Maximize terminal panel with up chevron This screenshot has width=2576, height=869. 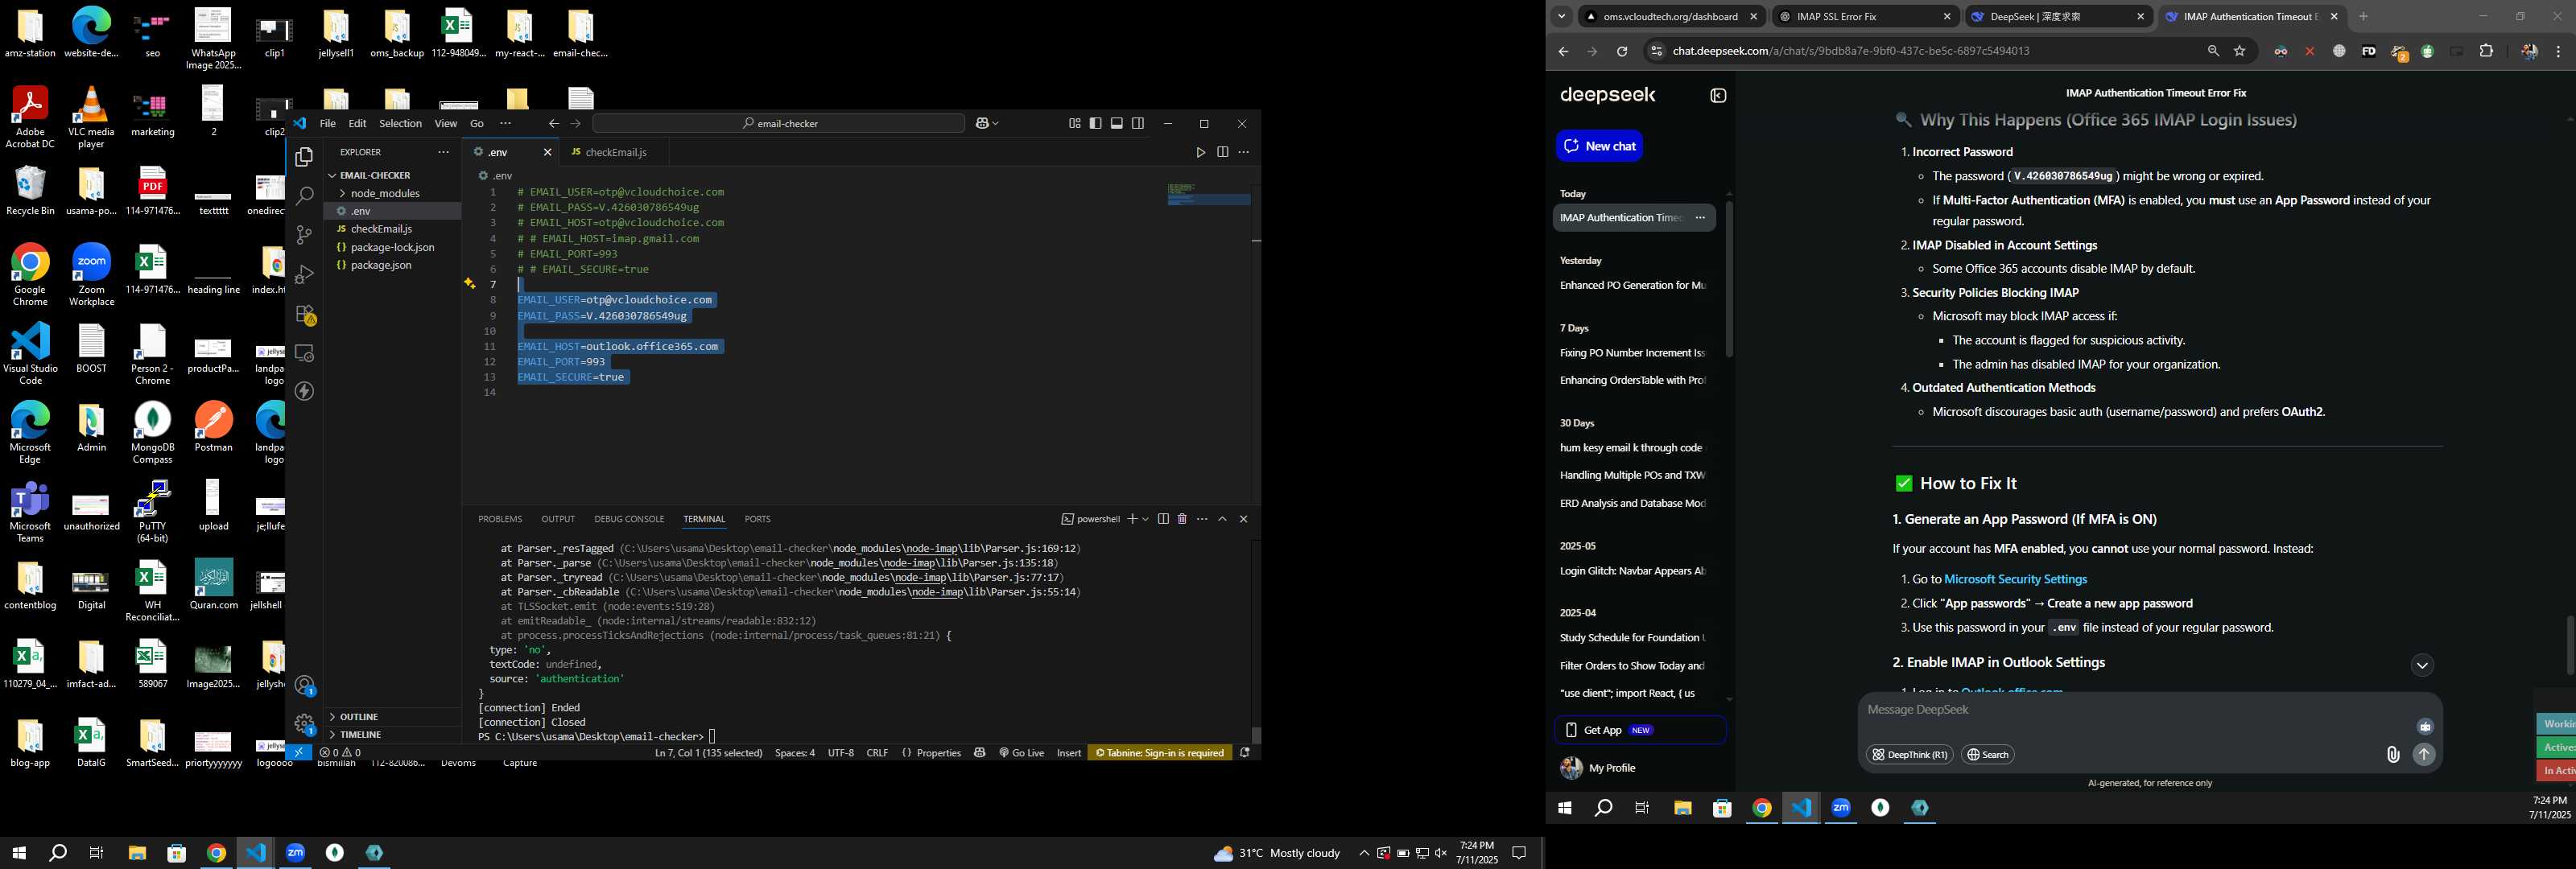point(1222,519)
